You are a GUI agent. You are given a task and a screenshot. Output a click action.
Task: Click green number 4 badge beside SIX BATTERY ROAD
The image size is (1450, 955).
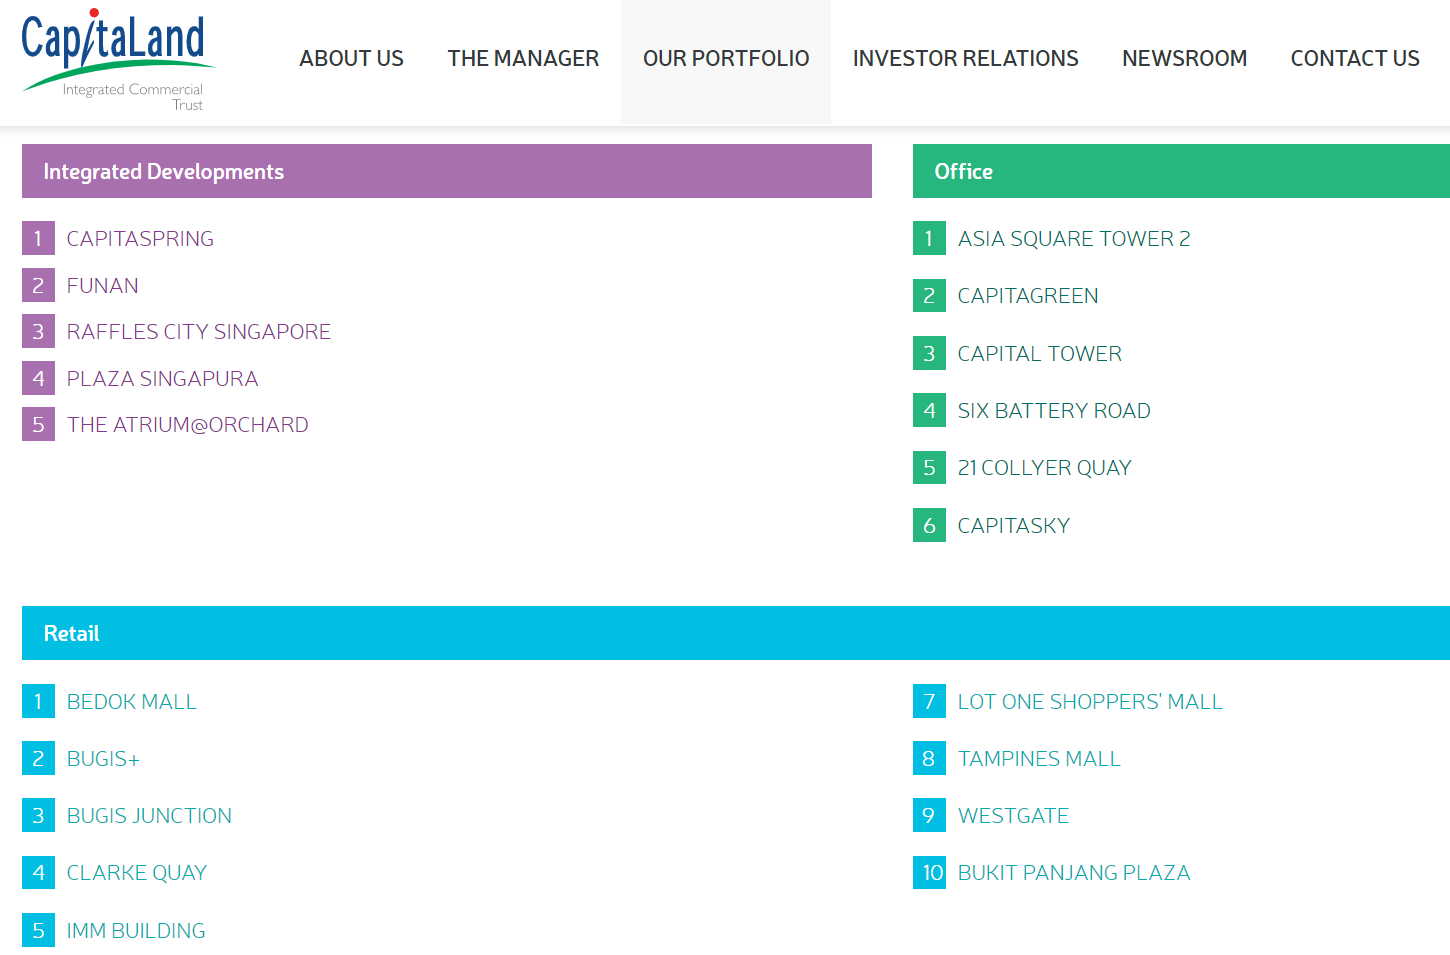929,411
